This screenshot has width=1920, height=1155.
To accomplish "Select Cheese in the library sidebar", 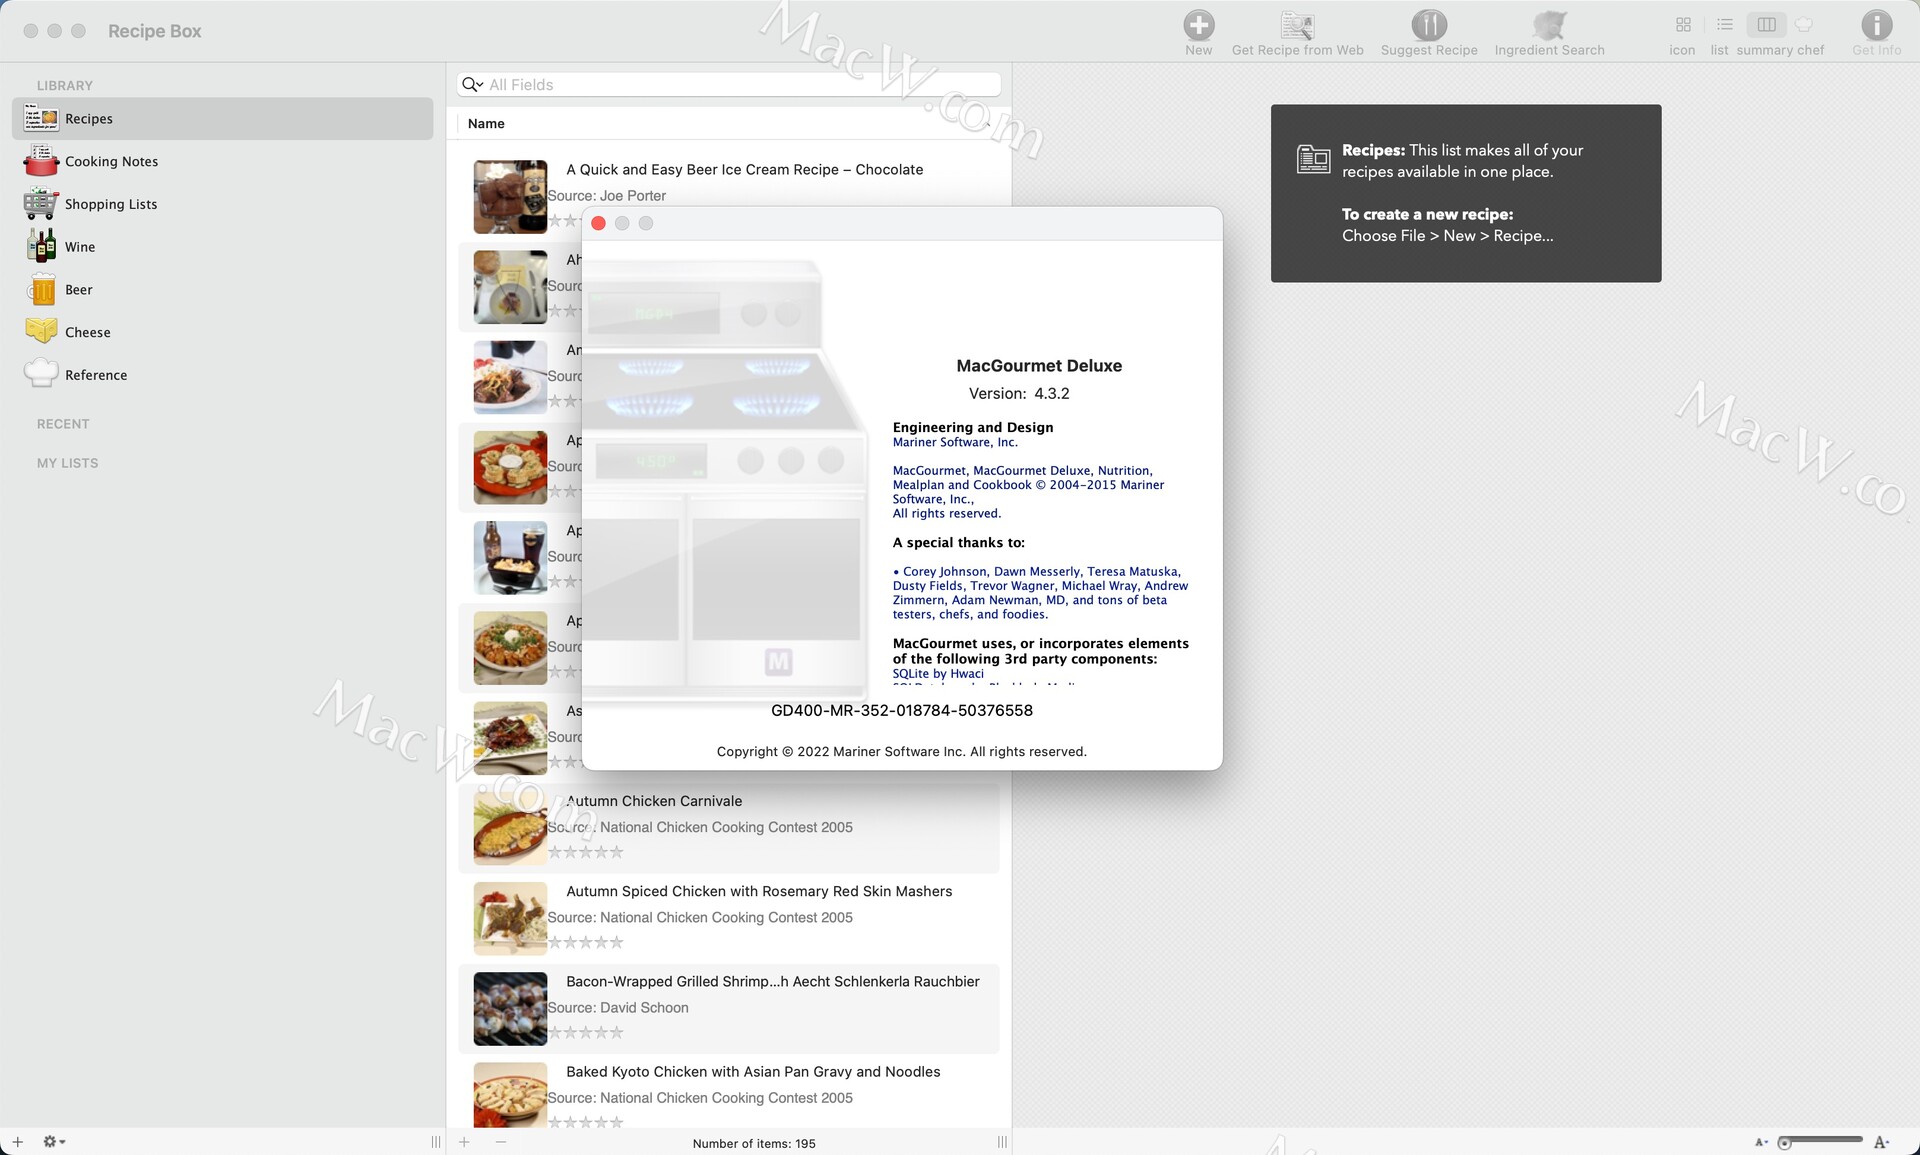I will pyautogui.click(x=222, y=332).
